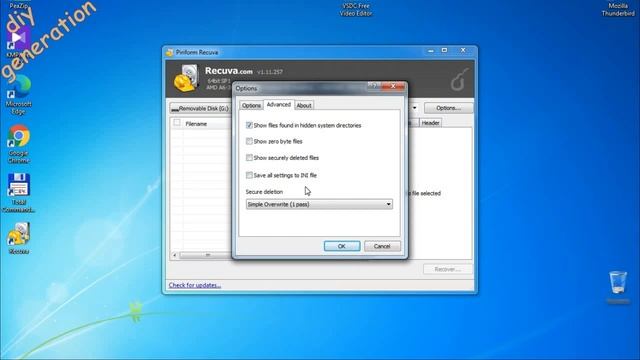Launch Google Chrome from desktop
640x360 pixels.
(x=18, y=144)
